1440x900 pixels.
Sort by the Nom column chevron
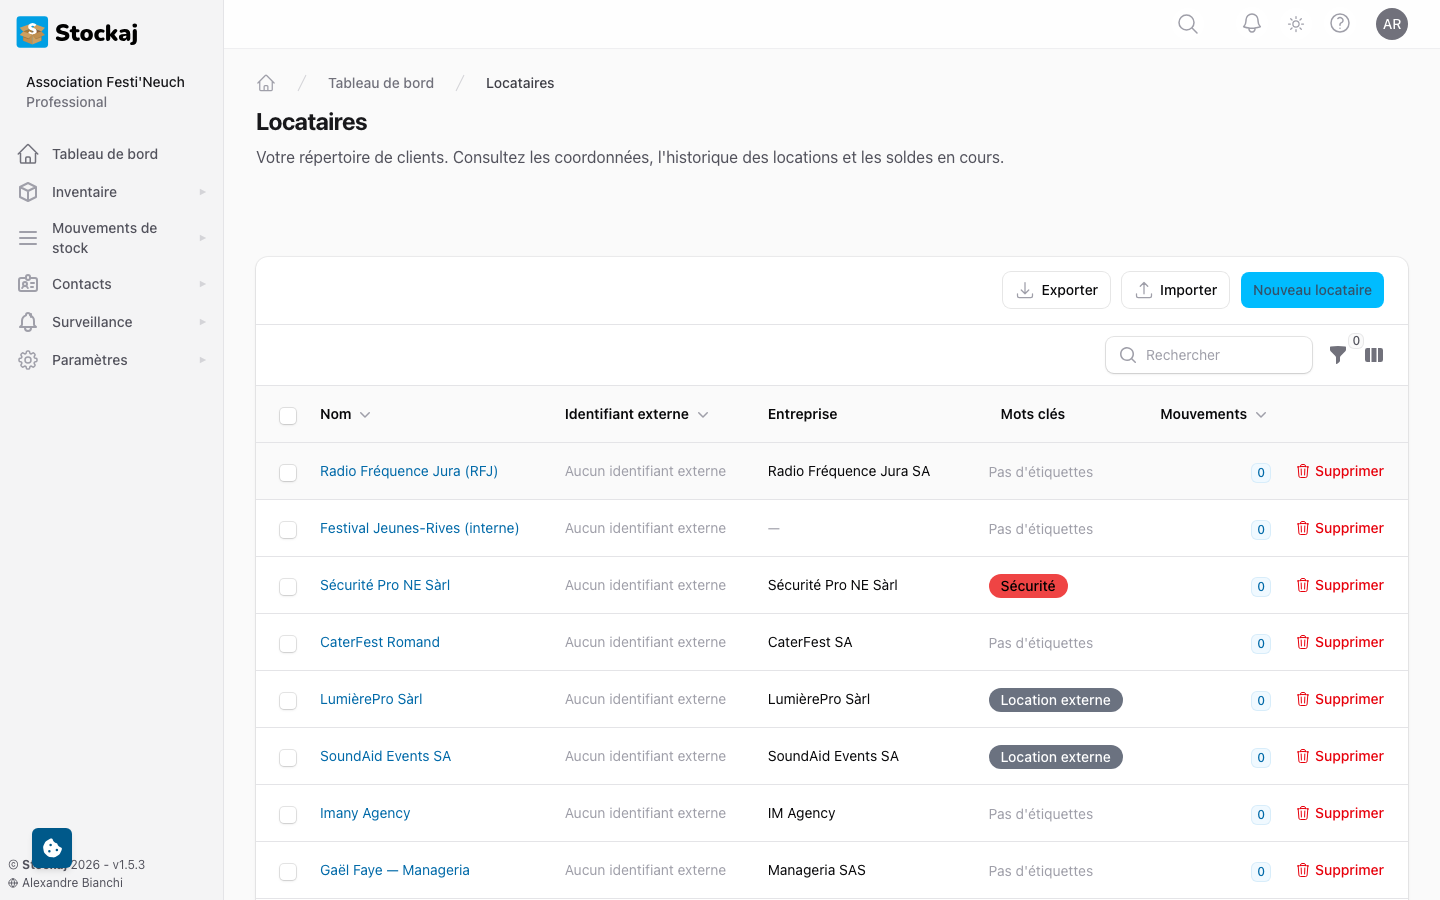(x=365, y=415)
